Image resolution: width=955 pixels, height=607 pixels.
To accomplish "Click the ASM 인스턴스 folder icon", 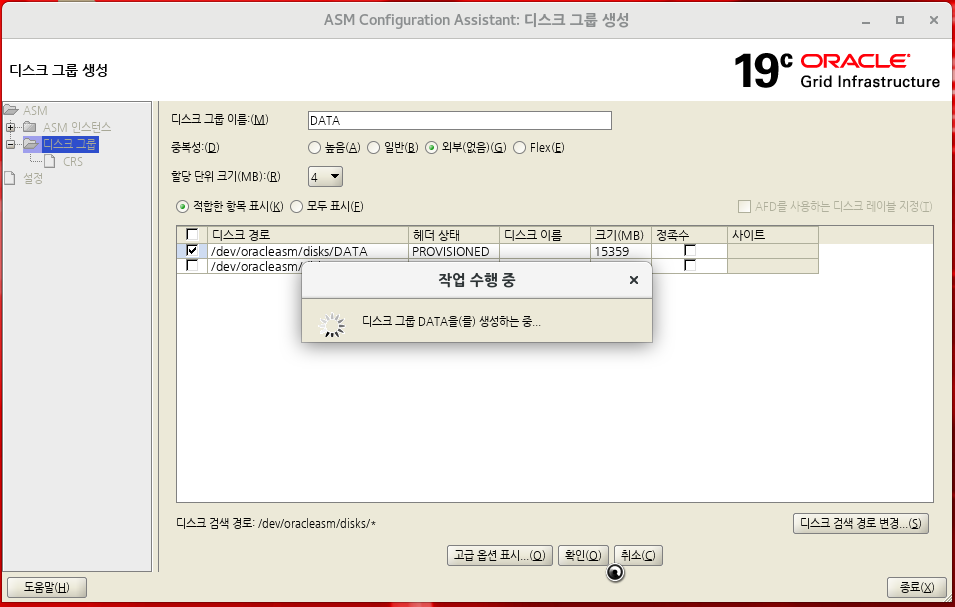I will coord(30,127).
